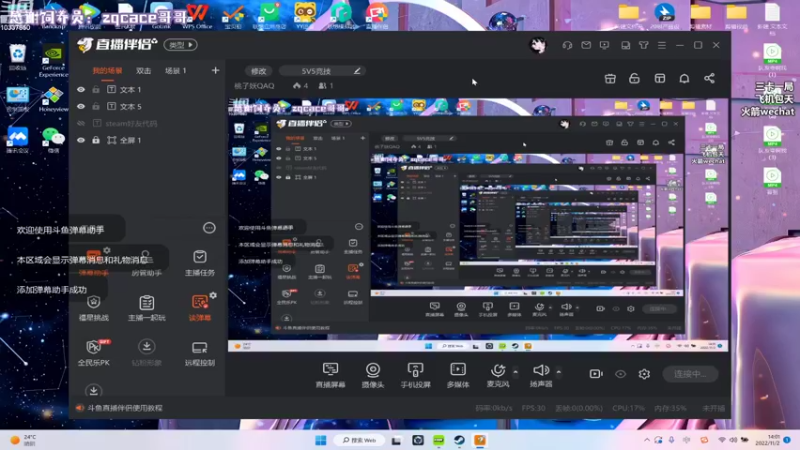This screenshot has width=800, height=450.
Task: Show the hidden steam好友代码 source
Action: coord(81,123)
